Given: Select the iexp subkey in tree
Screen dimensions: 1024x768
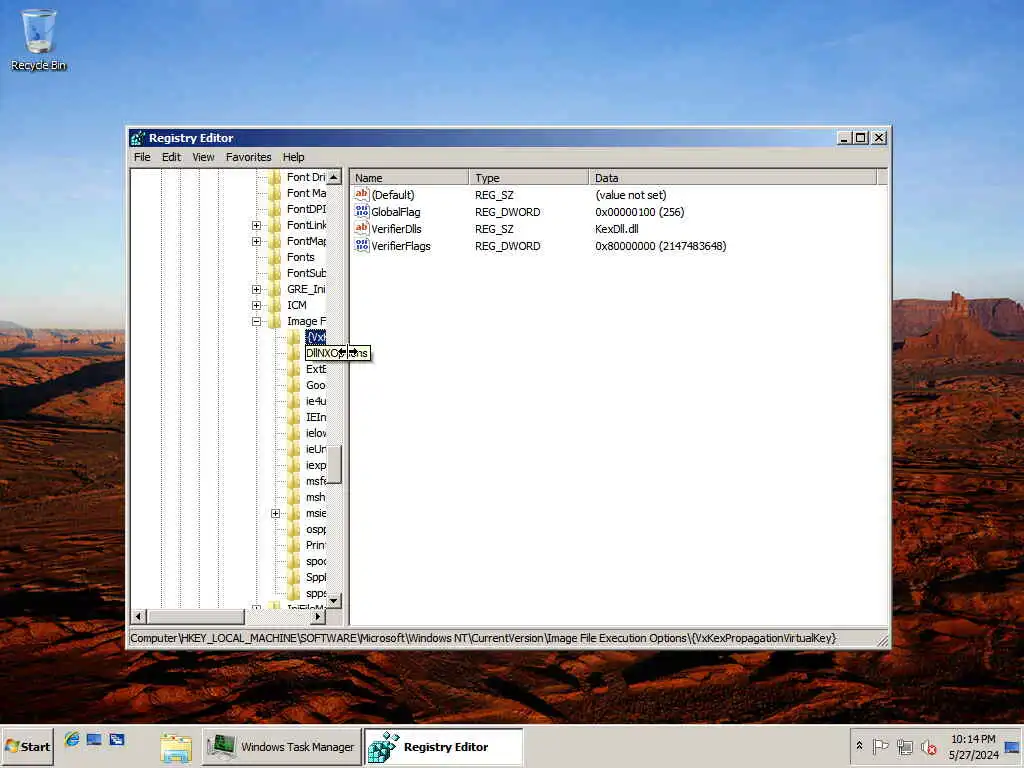Looking at the screenshot, I should coord(315,465).
